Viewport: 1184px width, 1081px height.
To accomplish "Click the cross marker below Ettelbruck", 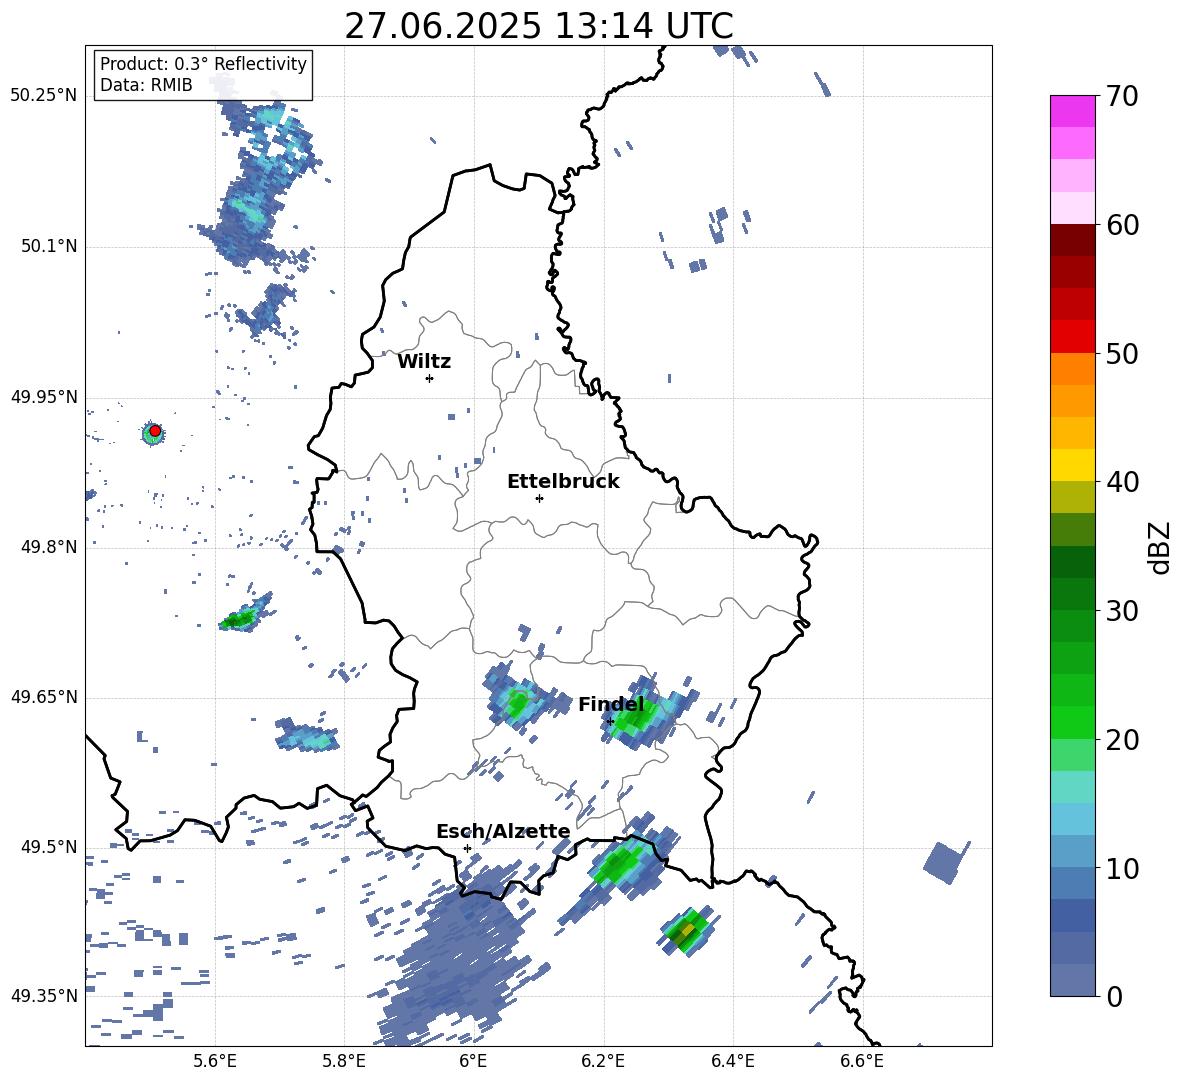I will [x=539, y=498].
